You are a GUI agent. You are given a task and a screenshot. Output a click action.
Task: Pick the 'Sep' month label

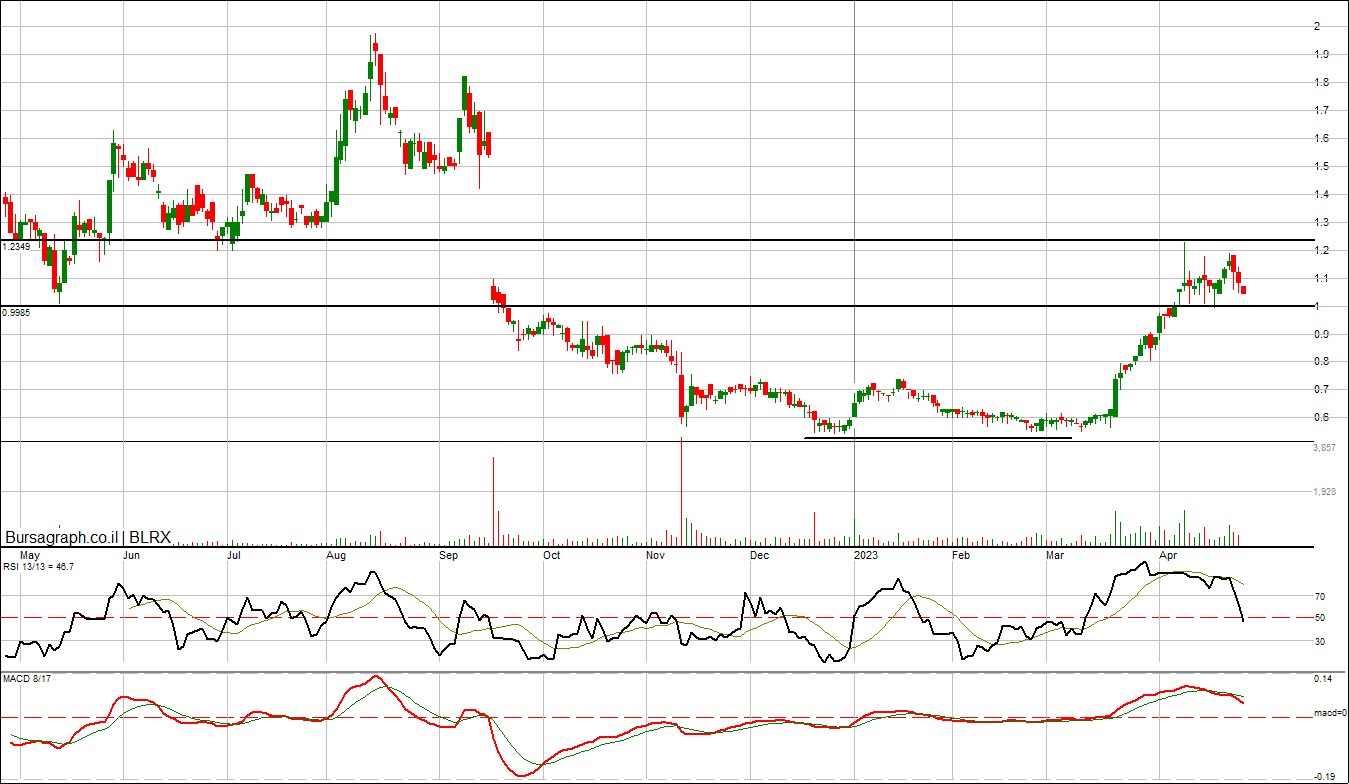449,554
